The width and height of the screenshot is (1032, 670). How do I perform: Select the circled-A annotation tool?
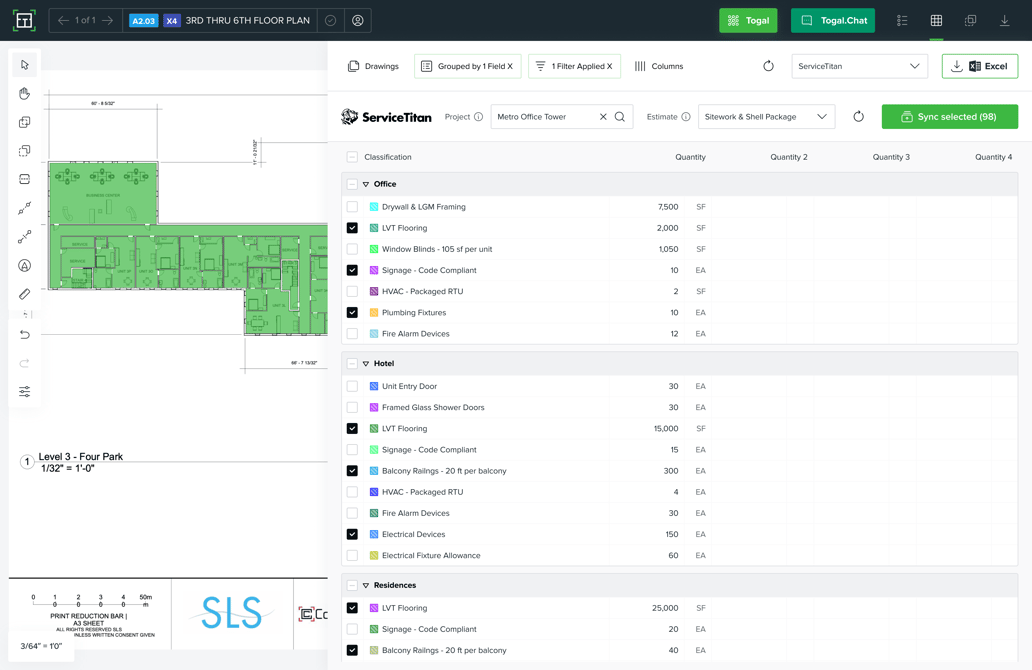point(24,265)
